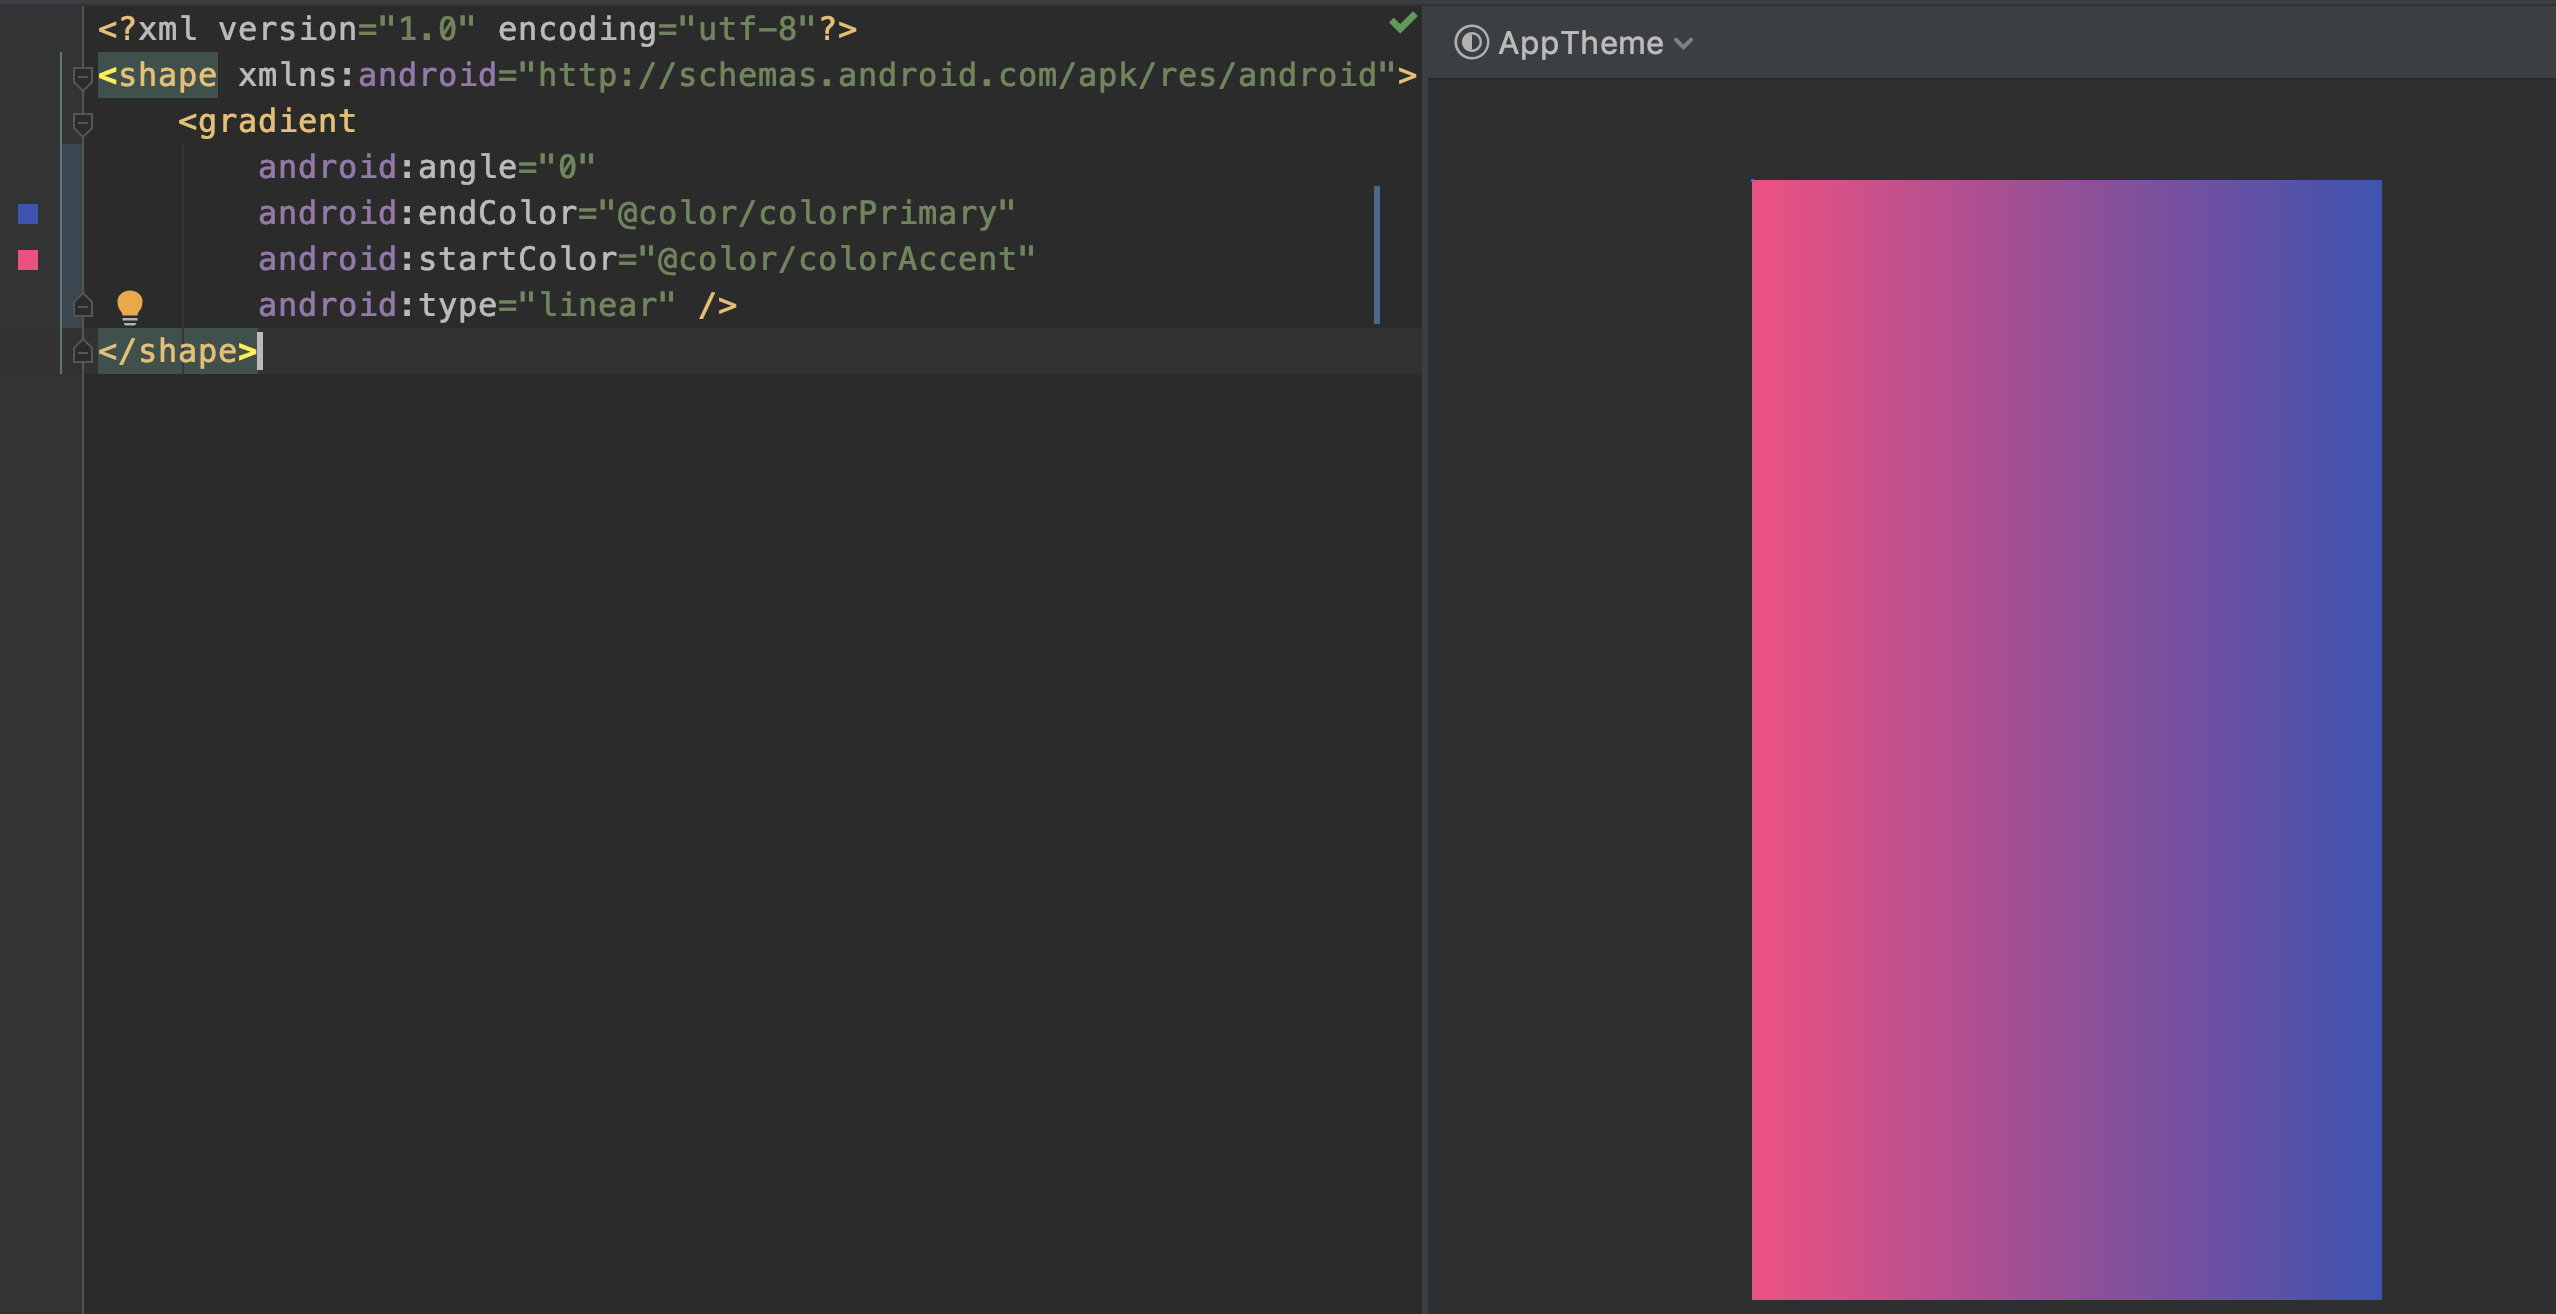
Task: Click the blue vertical change marker line
Action: tap(1377, 255)
